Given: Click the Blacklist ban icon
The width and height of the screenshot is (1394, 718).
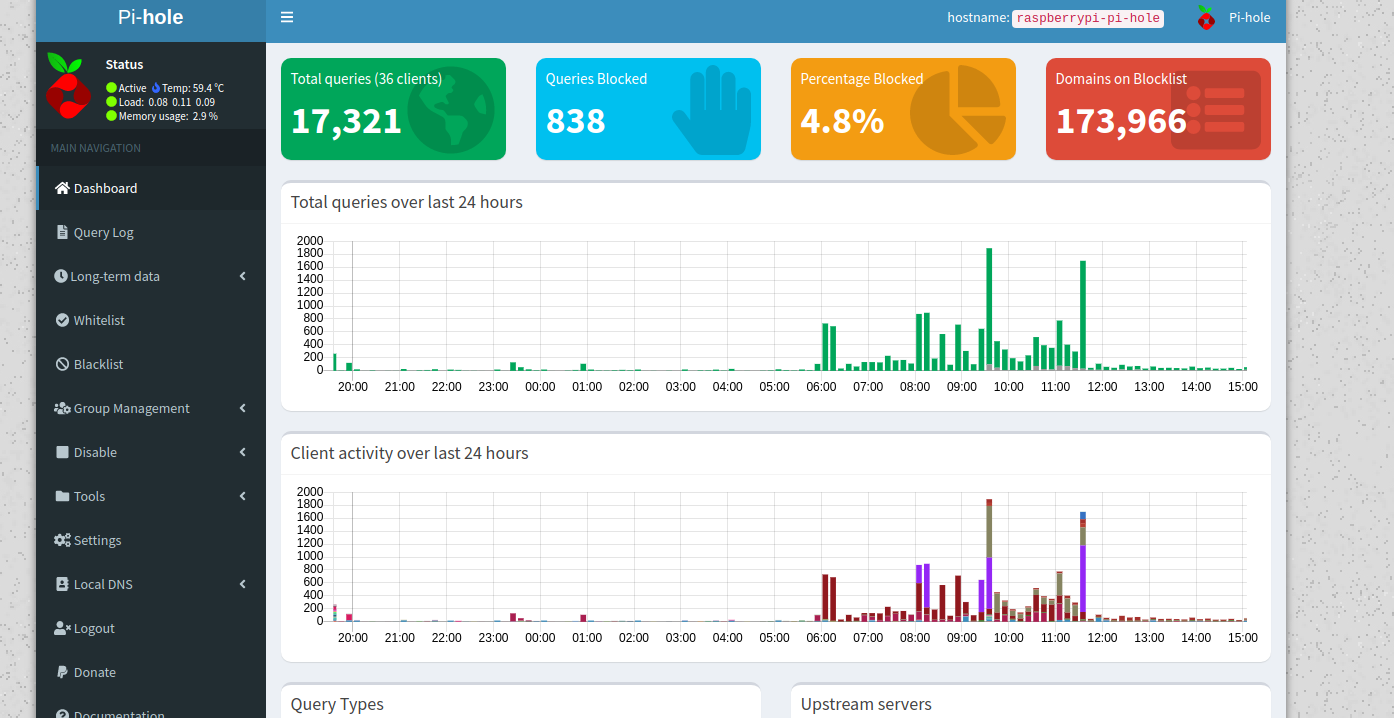Looking at the screenshot, I should pos(62,364).
